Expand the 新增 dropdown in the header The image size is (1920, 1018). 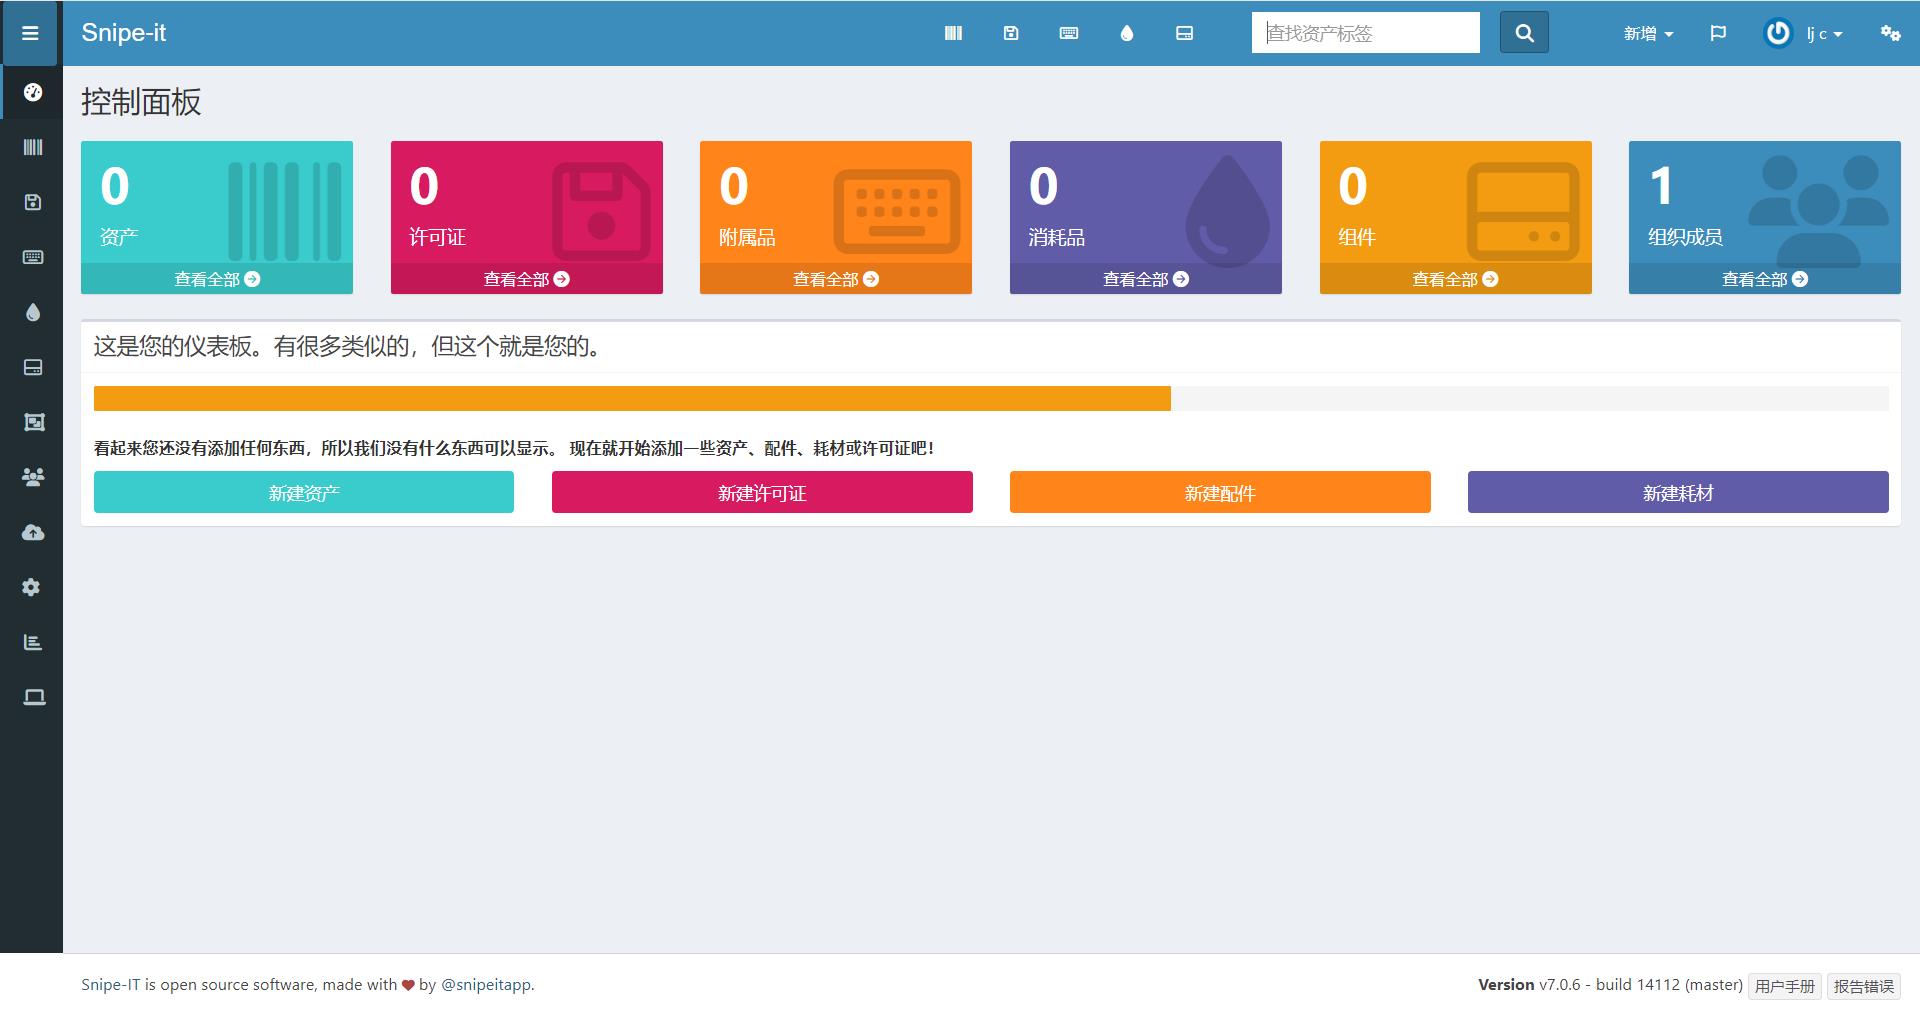tap(1647, 33)
